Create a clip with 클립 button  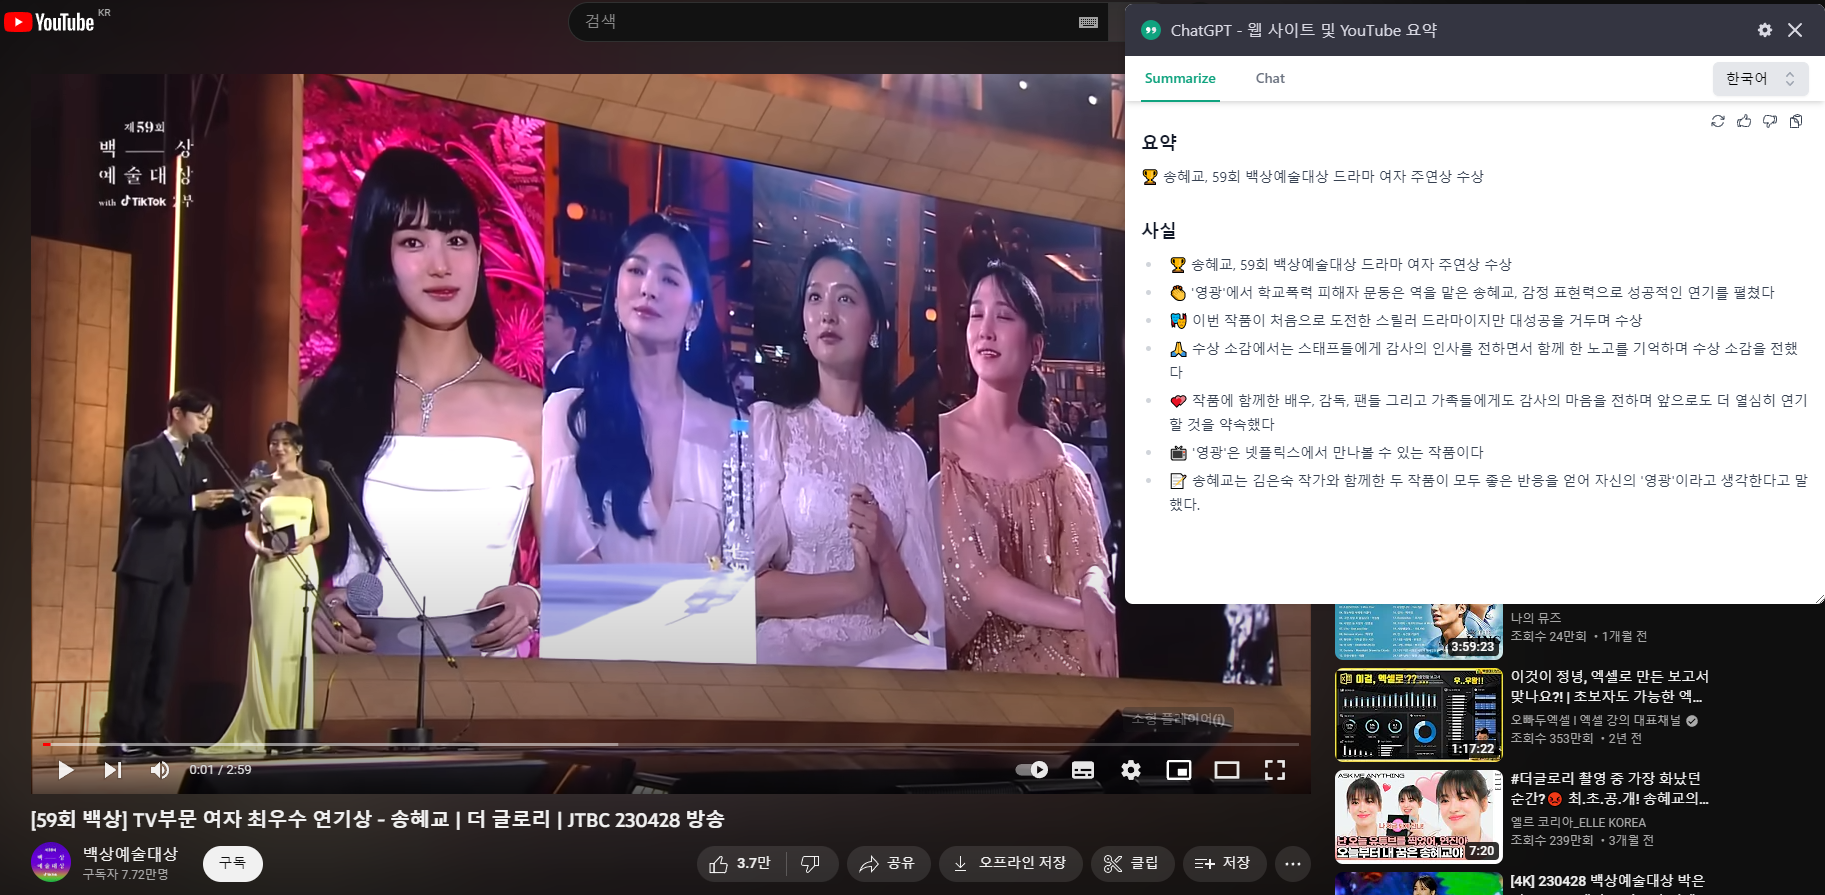click(1131, 863)
